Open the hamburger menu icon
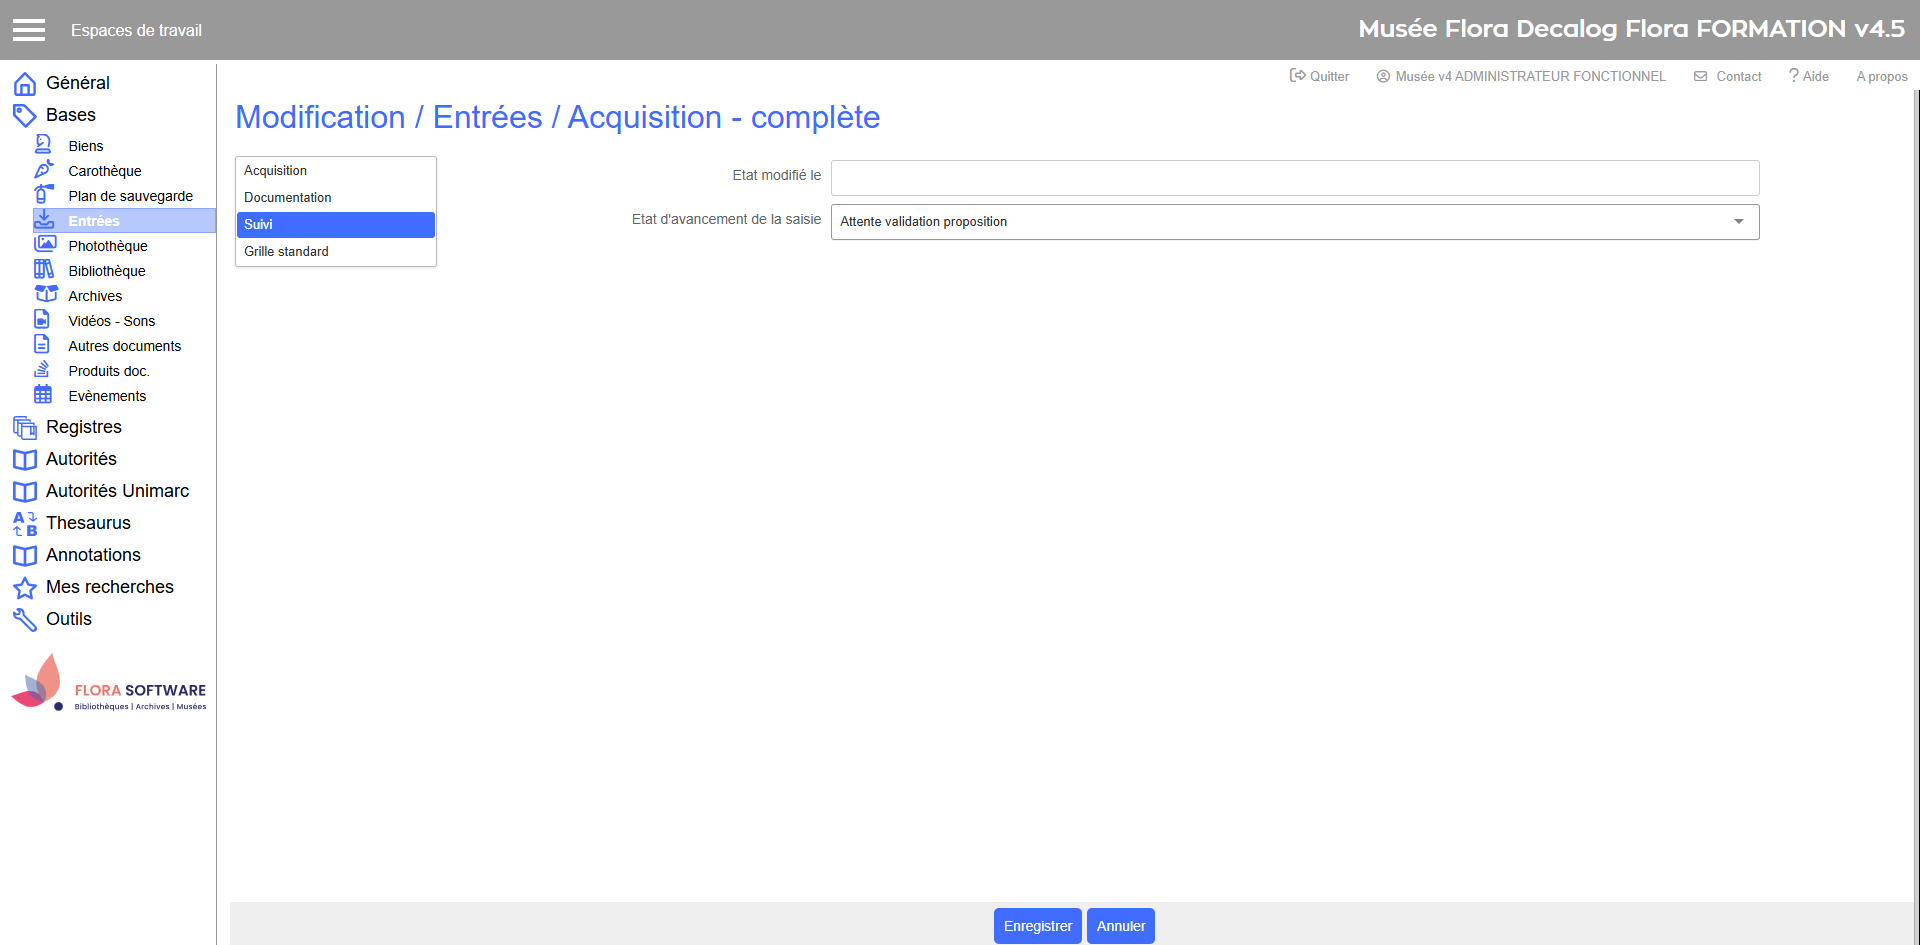Viewport: 1920px width, 945px height. (29, 30)
